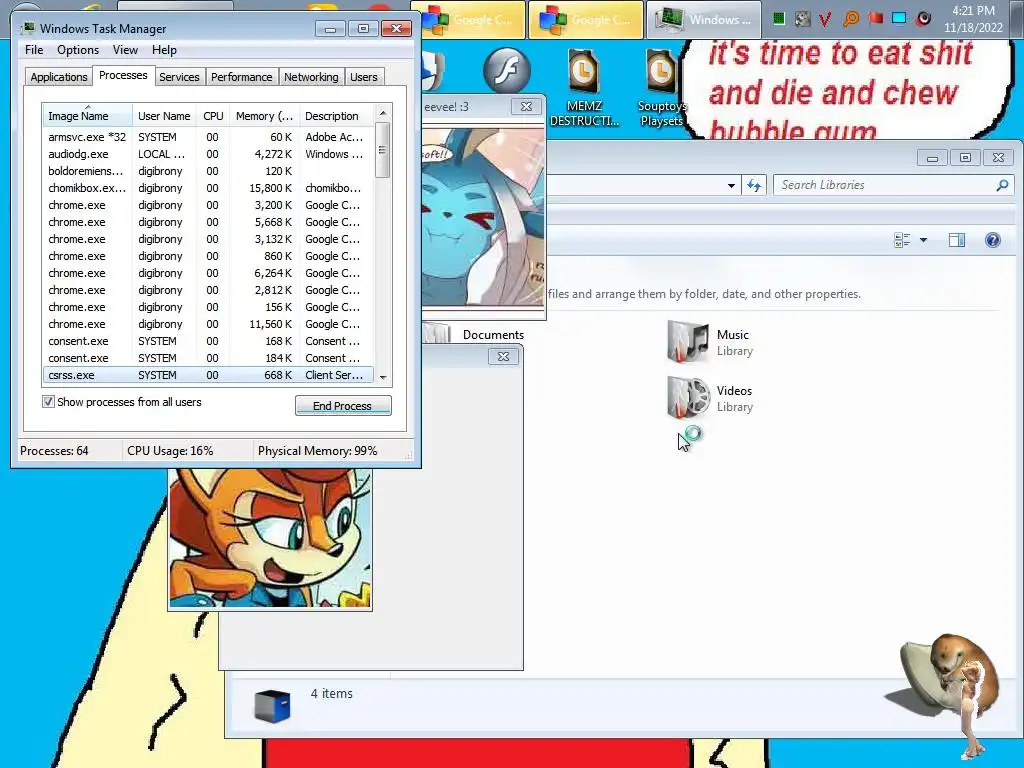Click the red flag Action Center tray icon

875,18
